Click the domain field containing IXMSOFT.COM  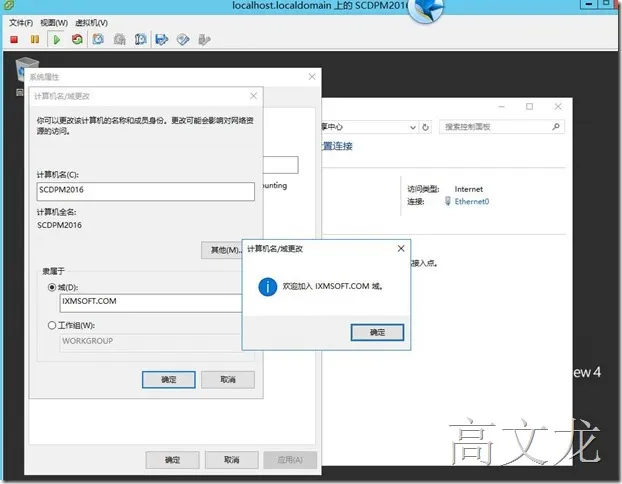(151, 303)
